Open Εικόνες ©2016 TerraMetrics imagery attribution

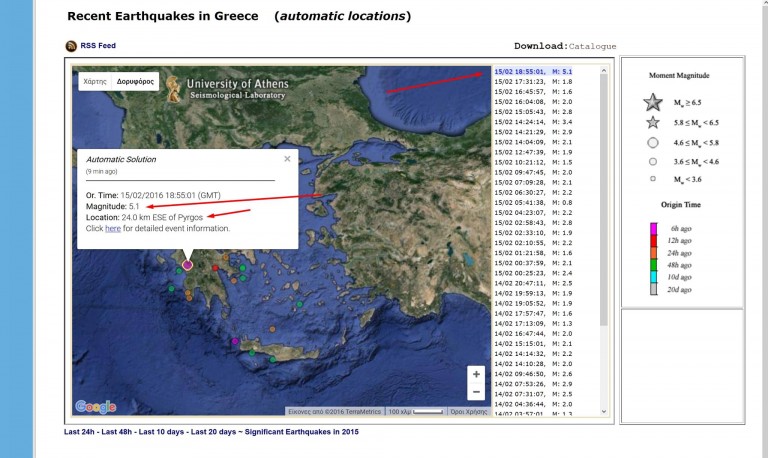[x=335, y=411]
